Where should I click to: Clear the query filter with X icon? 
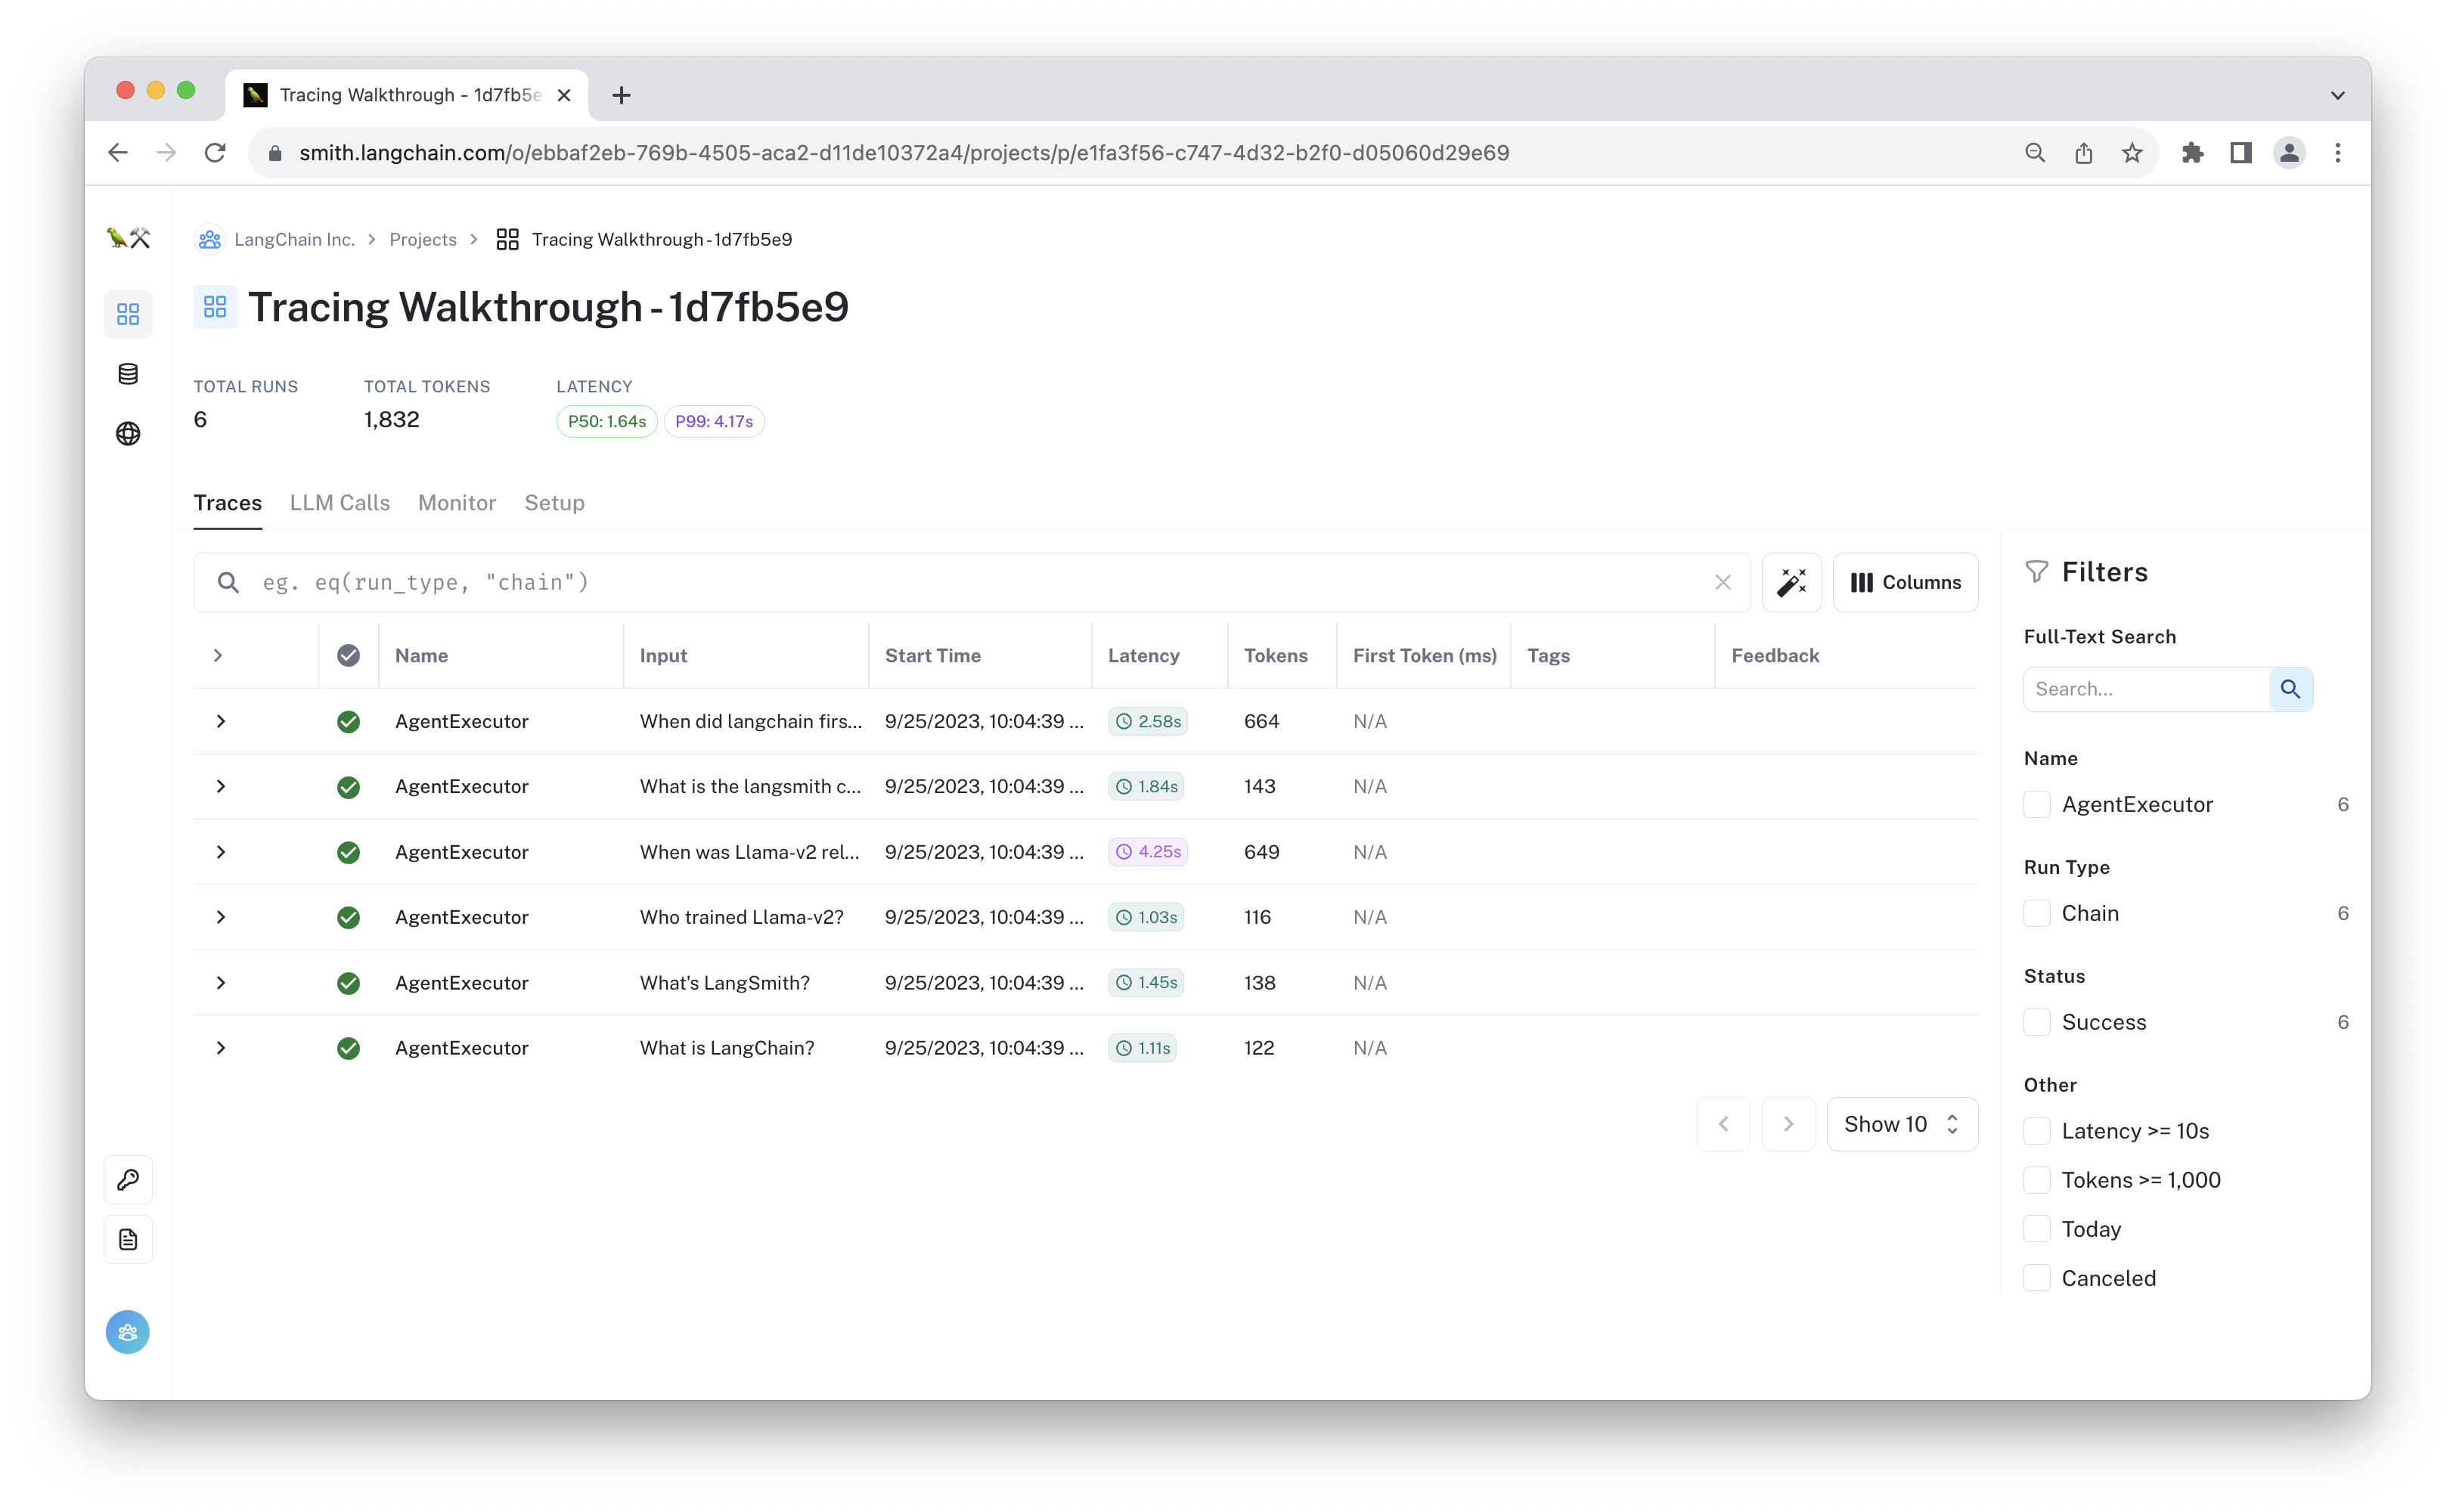coord(1722,582)
